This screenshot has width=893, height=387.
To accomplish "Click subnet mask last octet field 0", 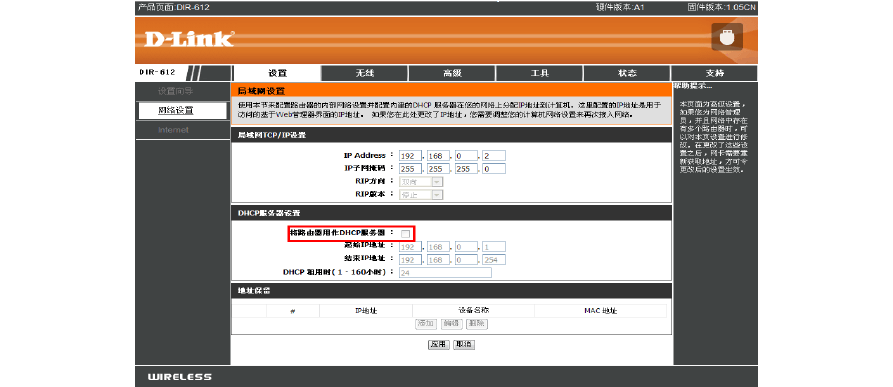I will [x=494, y=168].
